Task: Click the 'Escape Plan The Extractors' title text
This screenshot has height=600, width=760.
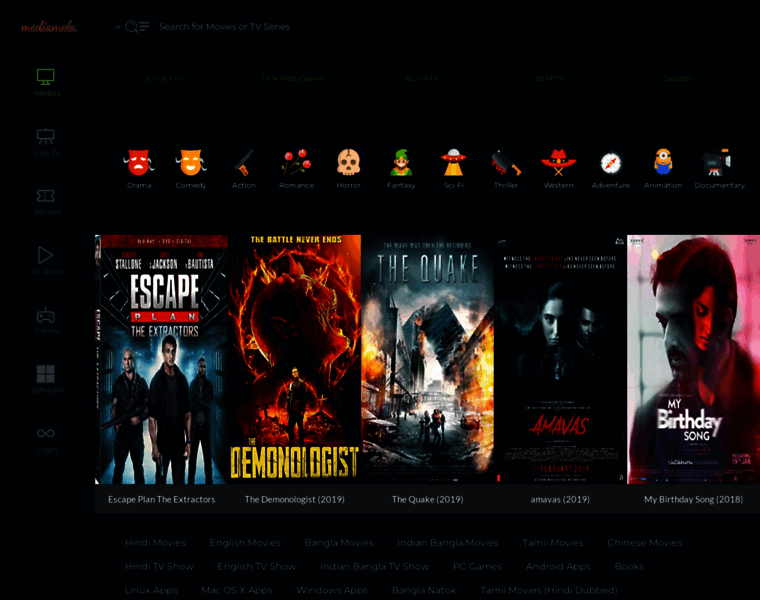Action: click(x=161, y=499)
